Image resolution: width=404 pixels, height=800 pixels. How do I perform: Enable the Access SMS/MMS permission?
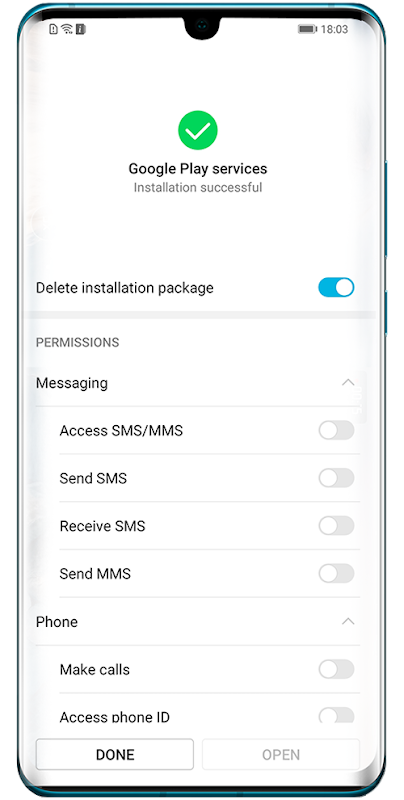tap(336, 430)
